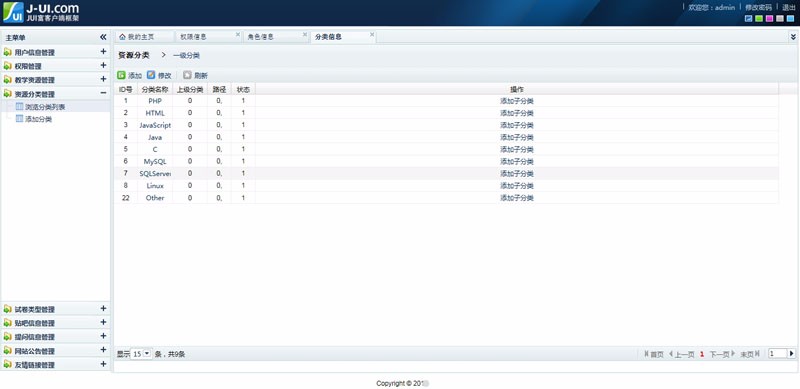Click the blue 修改 edit icon

[151, 75]
